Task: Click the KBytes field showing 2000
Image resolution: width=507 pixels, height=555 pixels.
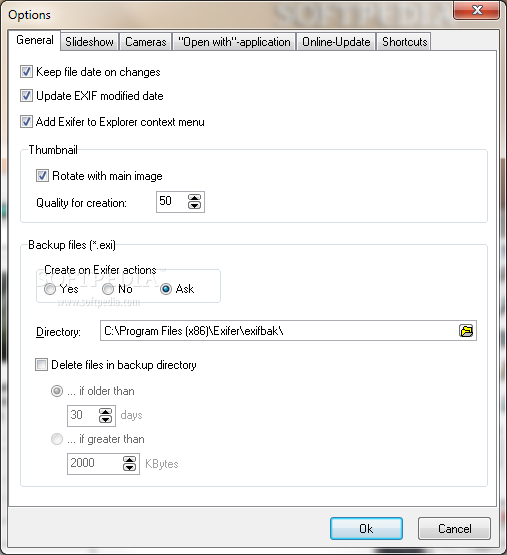Action: click(x=95, y=464)
